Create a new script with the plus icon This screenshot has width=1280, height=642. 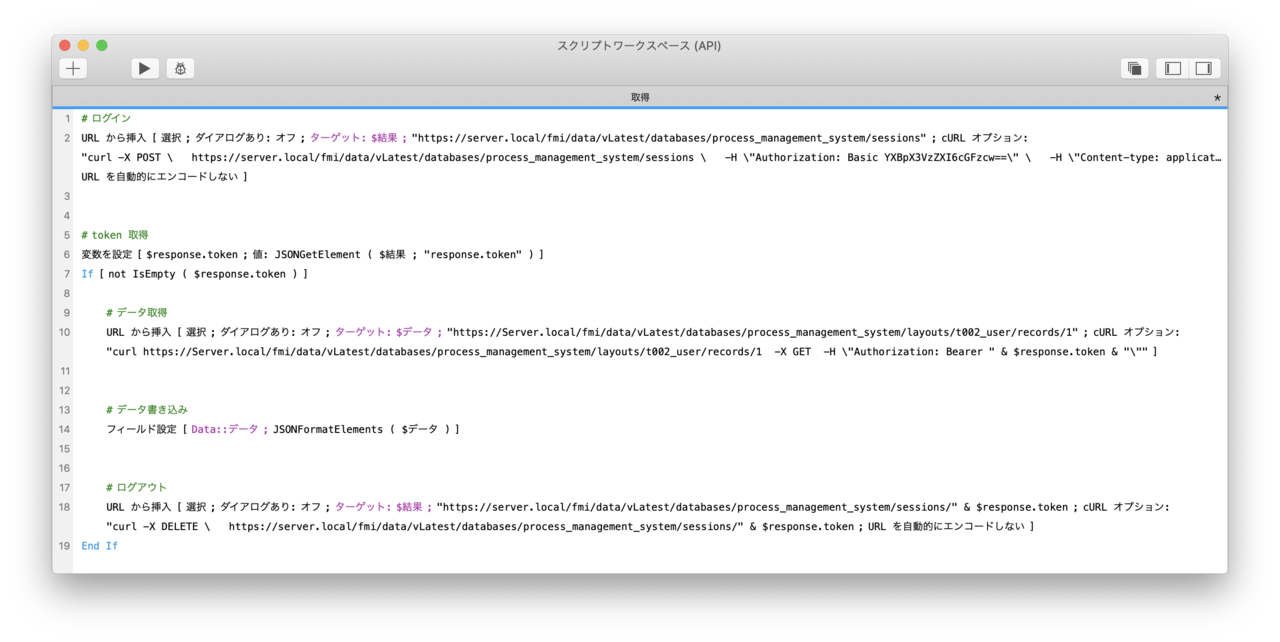72,68
